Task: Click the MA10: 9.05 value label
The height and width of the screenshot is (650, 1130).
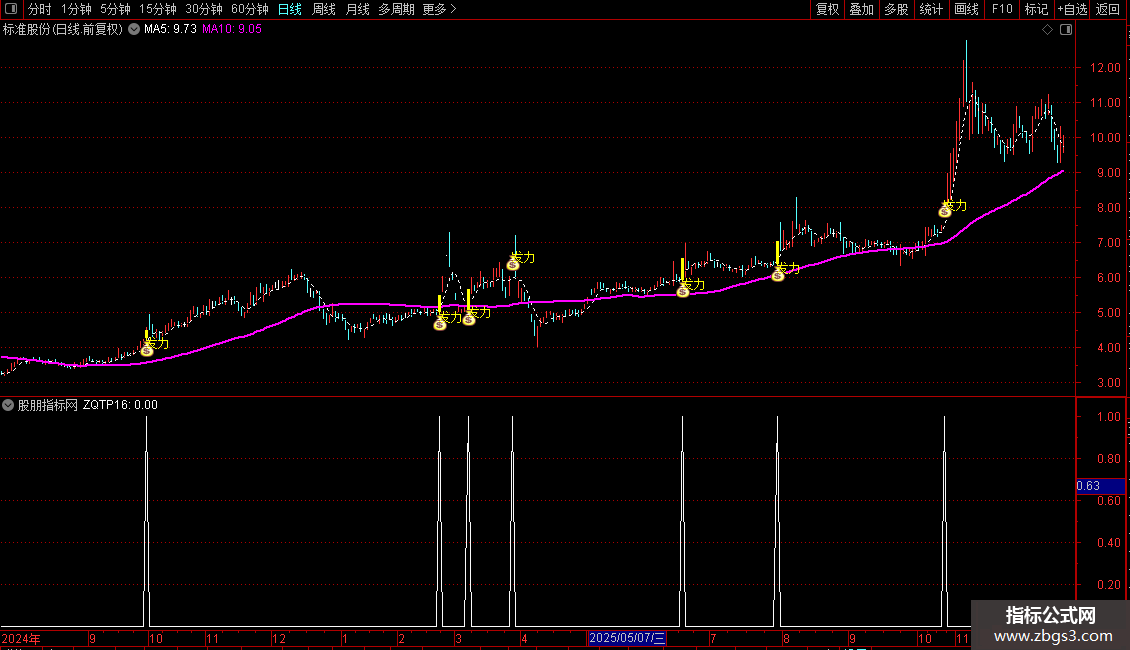Action: pos(231,30)
